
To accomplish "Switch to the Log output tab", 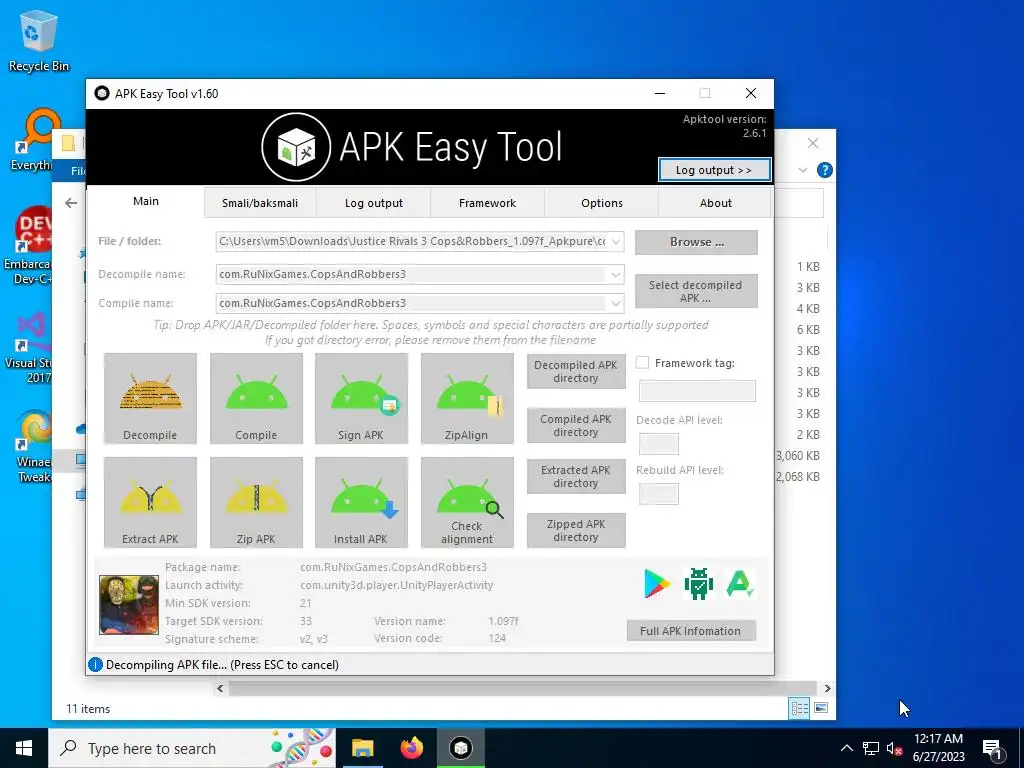I will pyautogui.click(x=374, y=203).
